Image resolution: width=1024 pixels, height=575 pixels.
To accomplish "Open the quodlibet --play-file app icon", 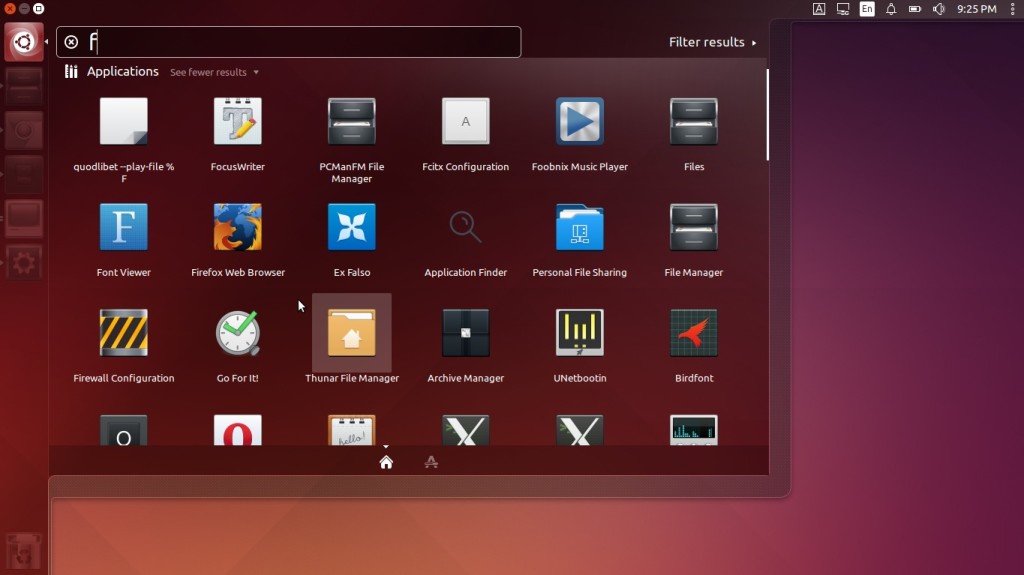I will click(123, 122).
